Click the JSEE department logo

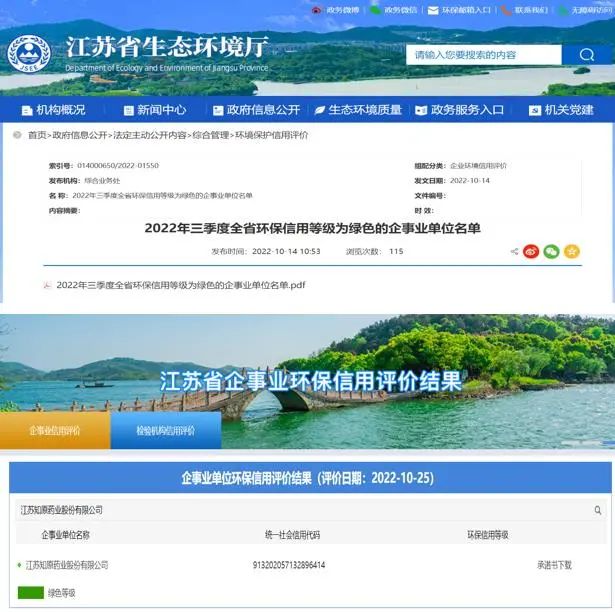pos(28,54)
